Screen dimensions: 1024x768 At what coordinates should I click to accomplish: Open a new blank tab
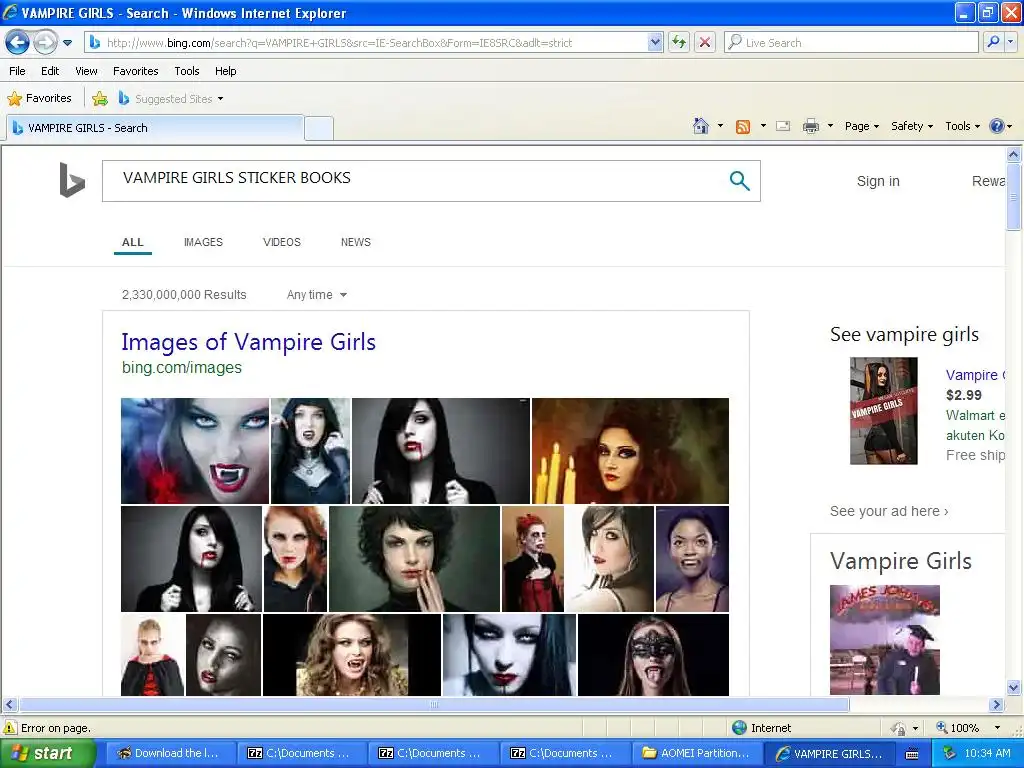(x=319, y=128)
